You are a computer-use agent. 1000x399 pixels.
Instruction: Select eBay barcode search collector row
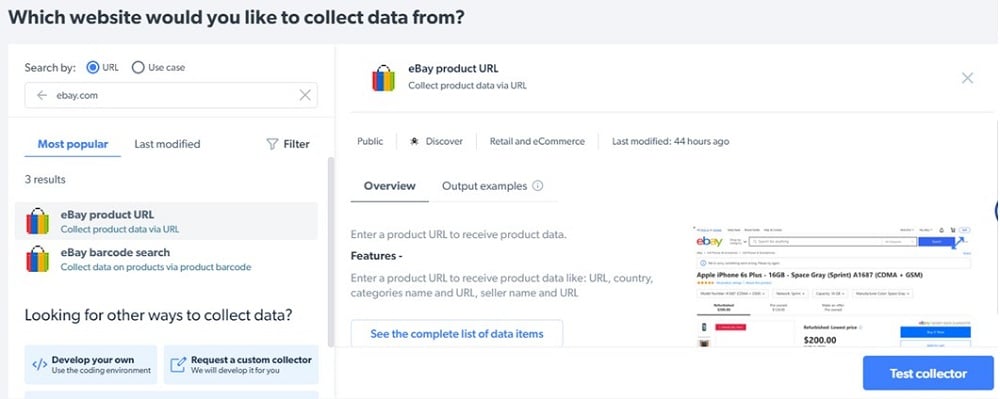coord(166,259)
